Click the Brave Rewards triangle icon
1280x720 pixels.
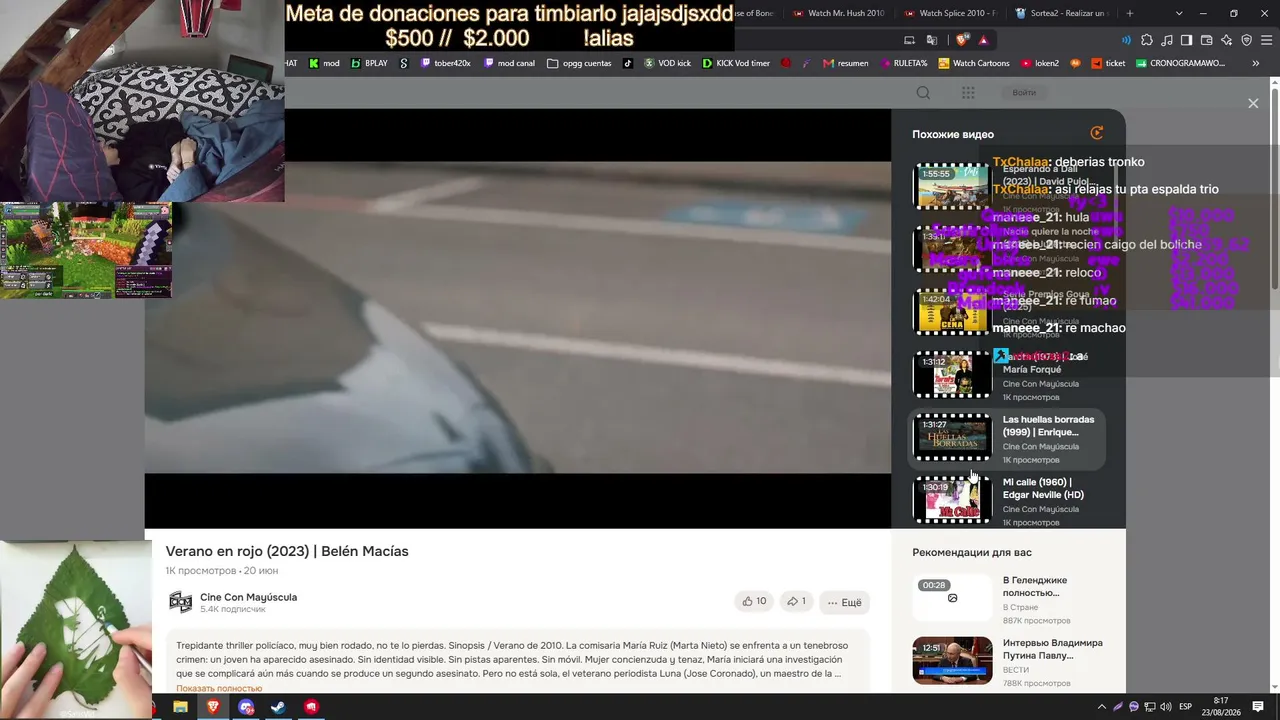pos(984,40)
